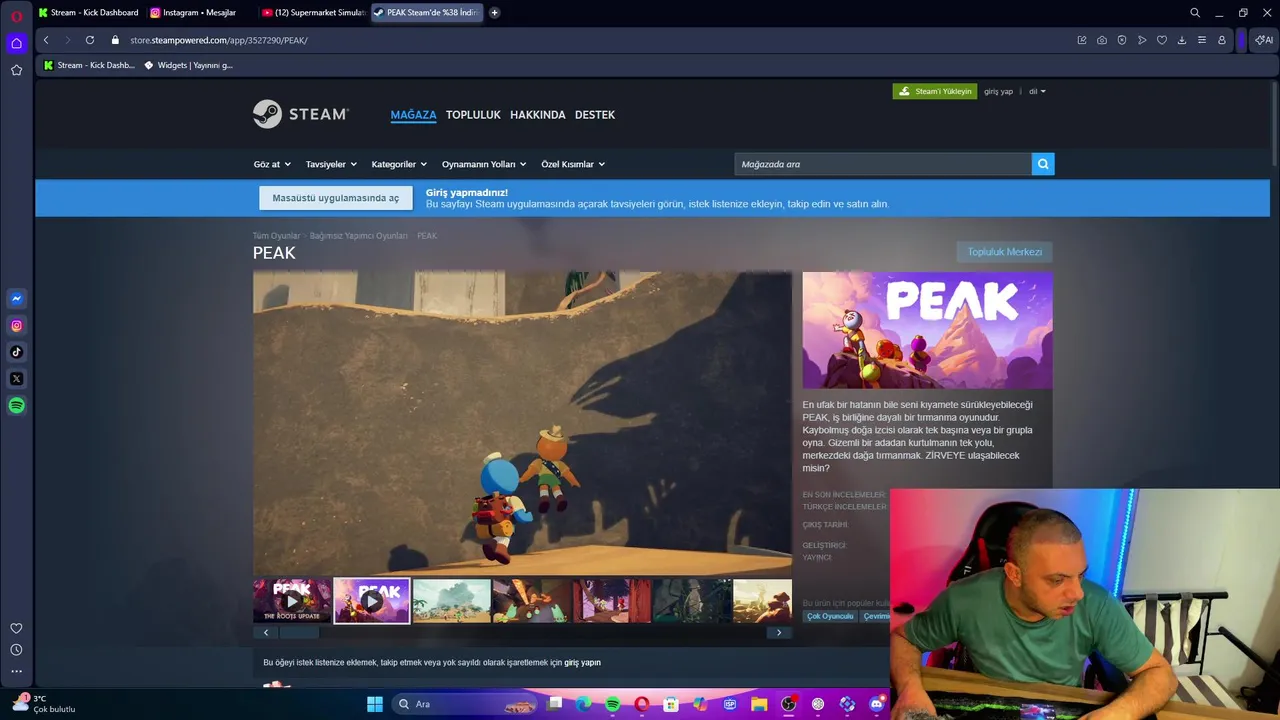The width and height of the screenshot is (1280, 720).
Task: Open TikTok in the sidebar
Action: (16, 352)
